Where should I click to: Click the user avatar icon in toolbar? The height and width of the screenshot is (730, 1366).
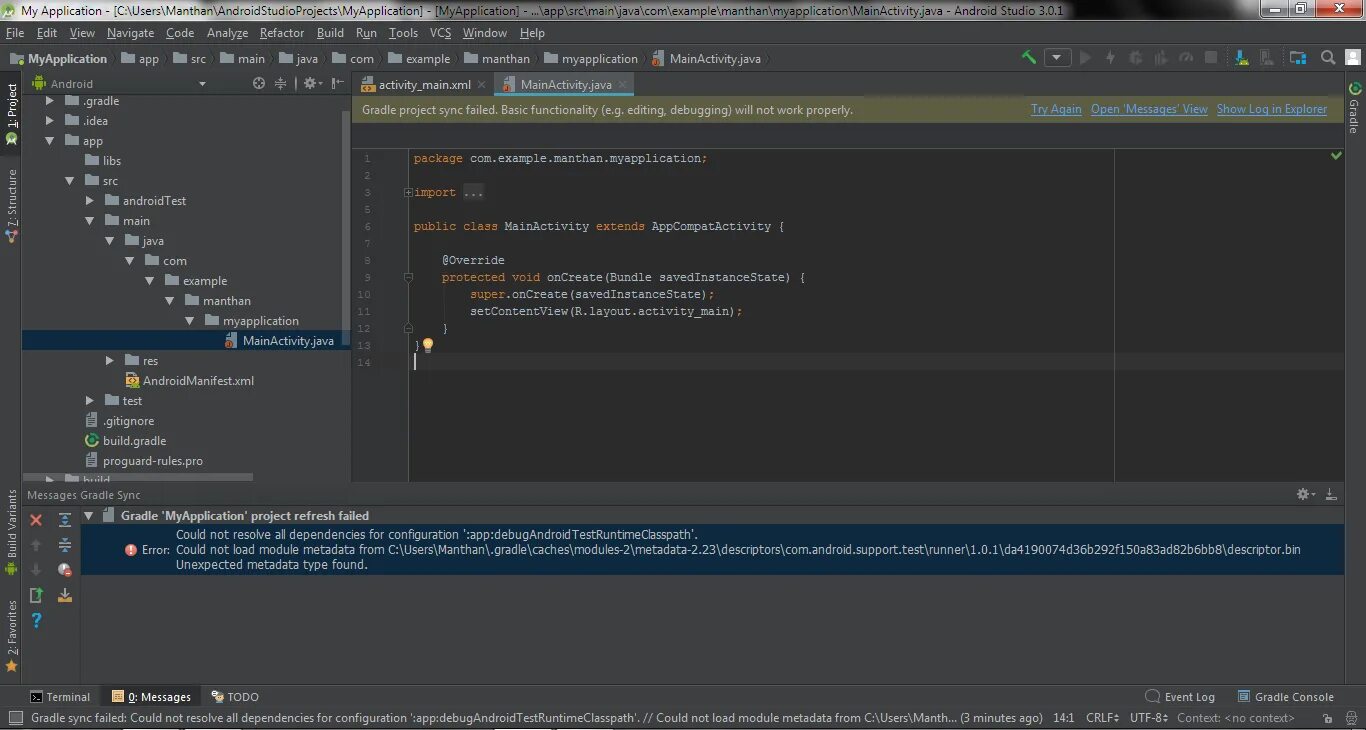tap(1354, 58)
